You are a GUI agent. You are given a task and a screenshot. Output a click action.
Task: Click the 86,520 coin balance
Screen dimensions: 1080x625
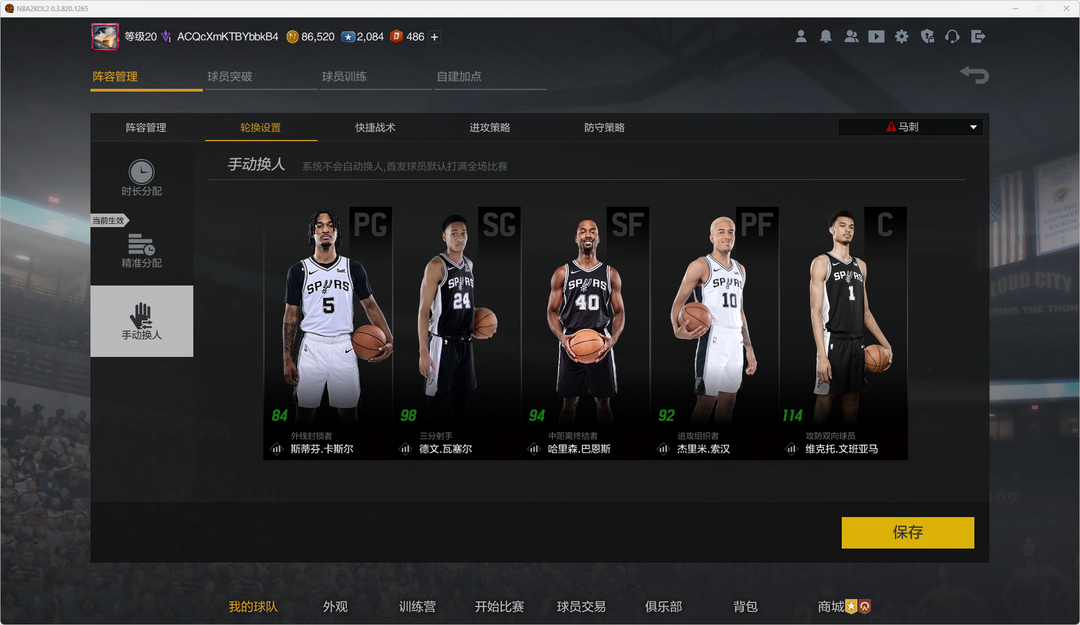[x=318, y=37]
